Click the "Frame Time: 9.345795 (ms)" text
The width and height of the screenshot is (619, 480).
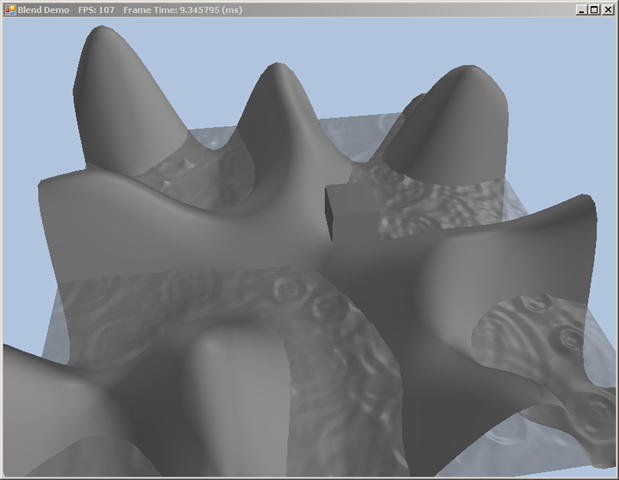pos(183,10)
